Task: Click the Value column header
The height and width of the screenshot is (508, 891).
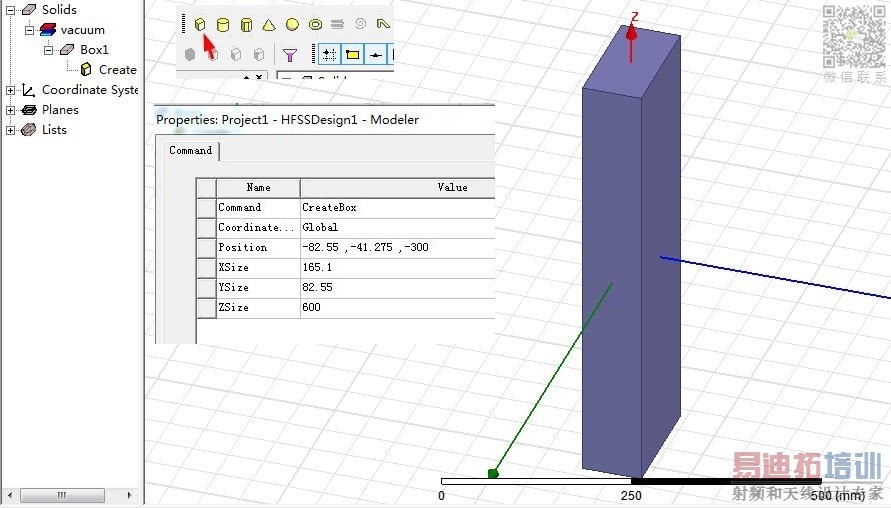Action: coord(398,188)
